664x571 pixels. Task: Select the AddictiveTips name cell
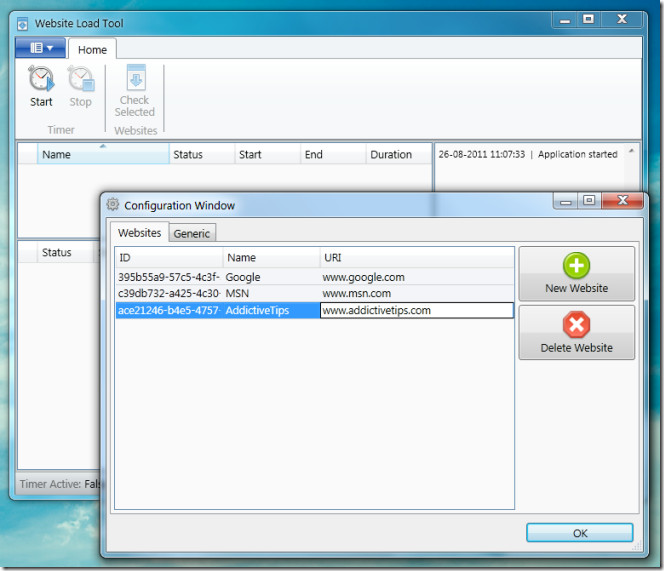point(271,310)
